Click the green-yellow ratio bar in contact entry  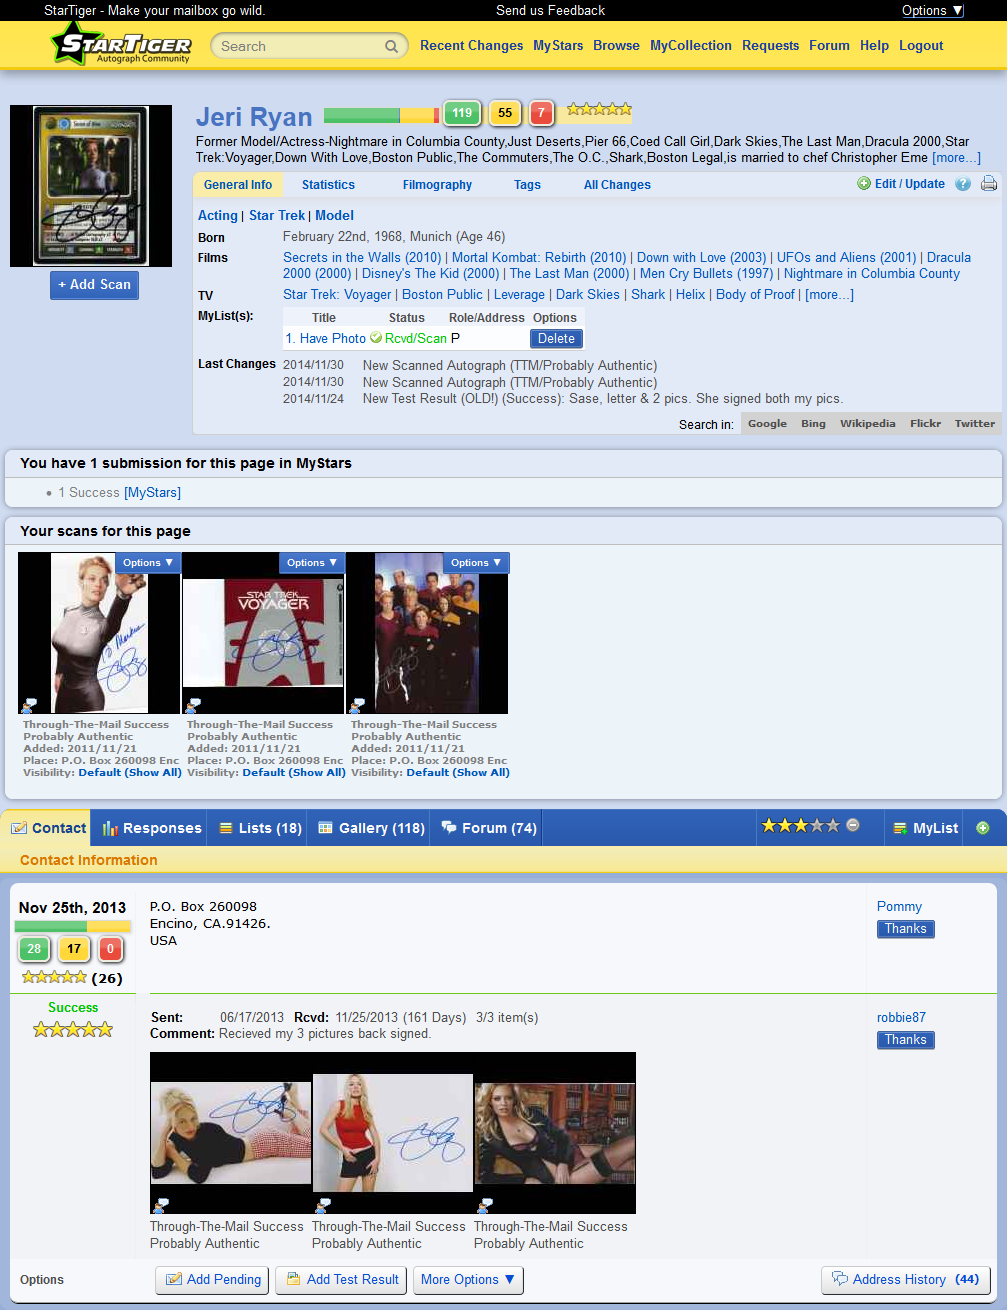[x=72, y=926]
